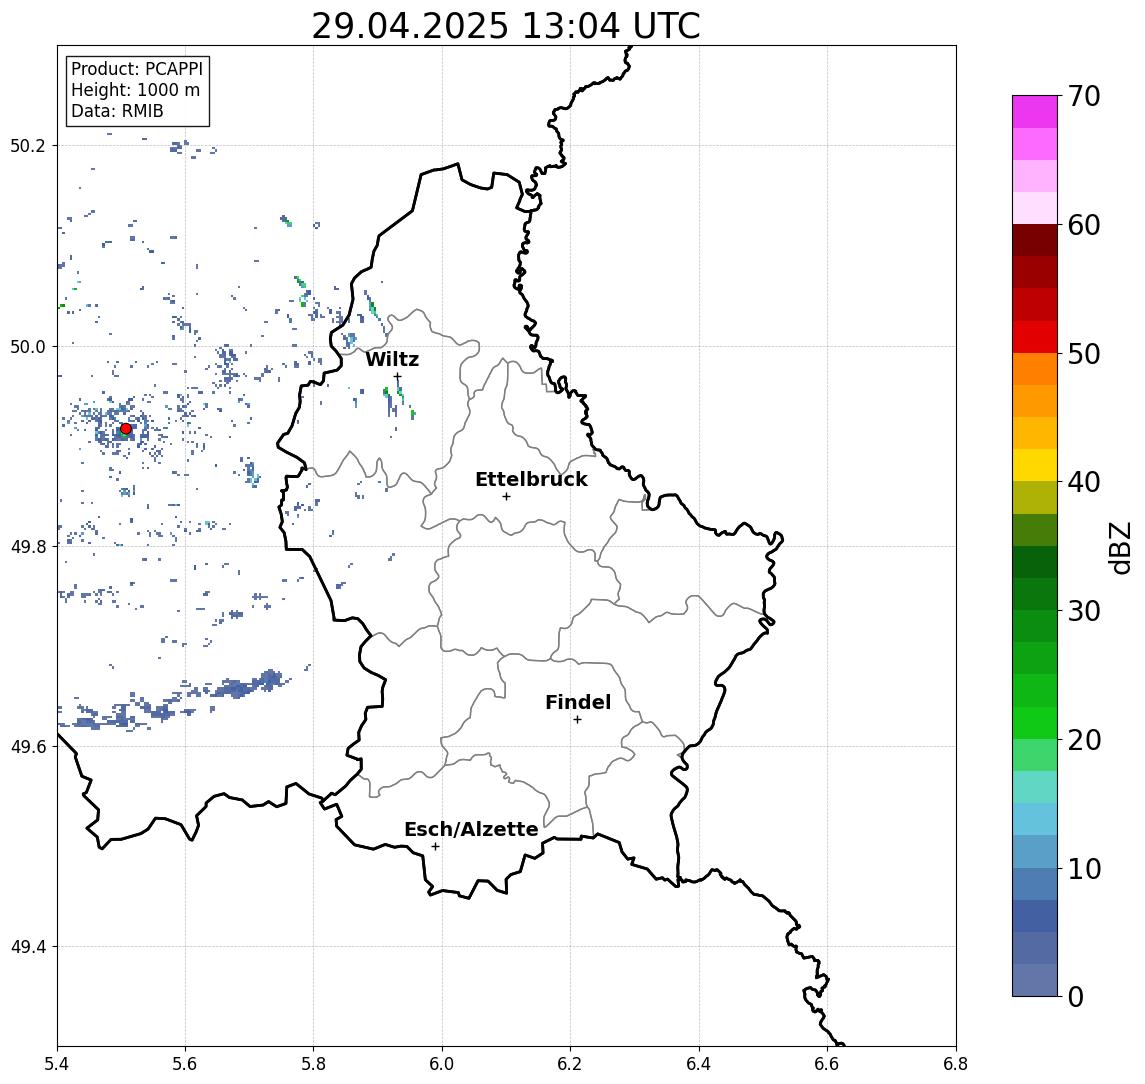The width and height of the screenshot is (1145, 1084).
Task: Click the Esch/Alzette station cross marker
Action: 435,847
